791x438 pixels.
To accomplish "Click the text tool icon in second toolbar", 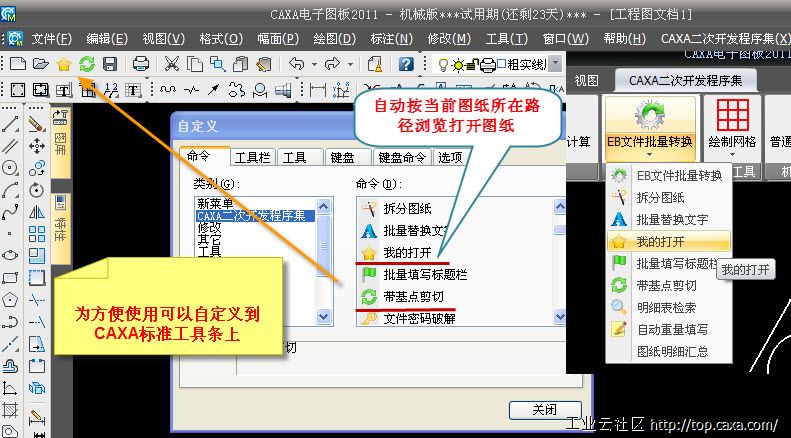I will click(133, 90).
